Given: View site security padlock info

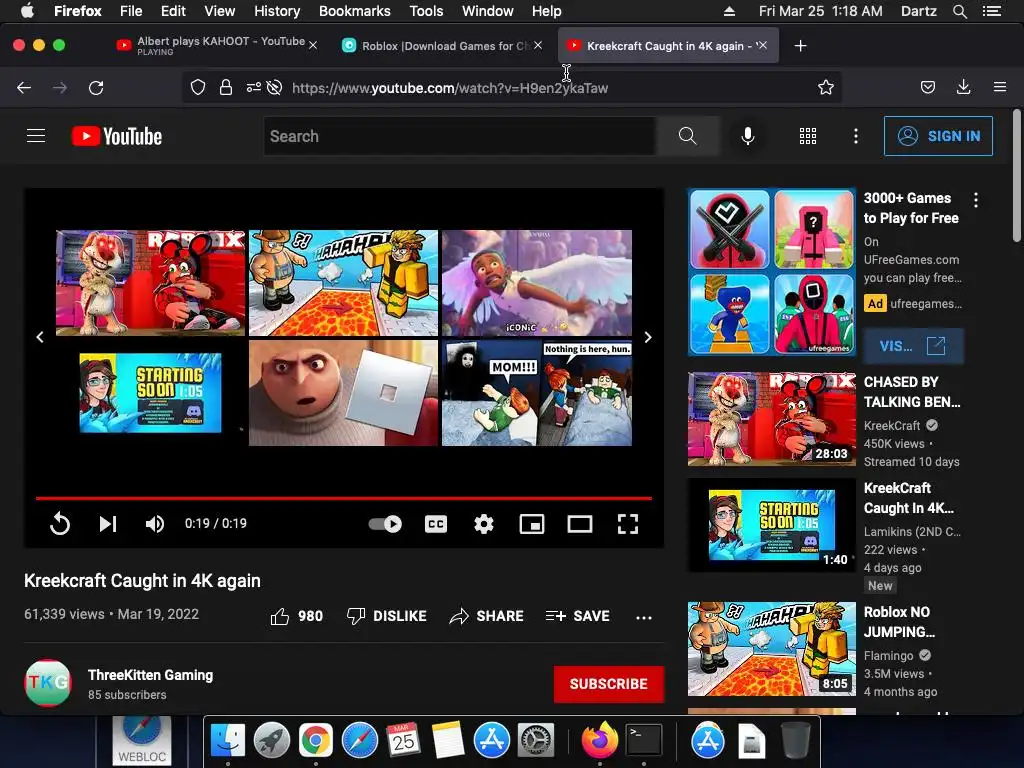Looking at the screenshot, I should (x=226, y=88).
